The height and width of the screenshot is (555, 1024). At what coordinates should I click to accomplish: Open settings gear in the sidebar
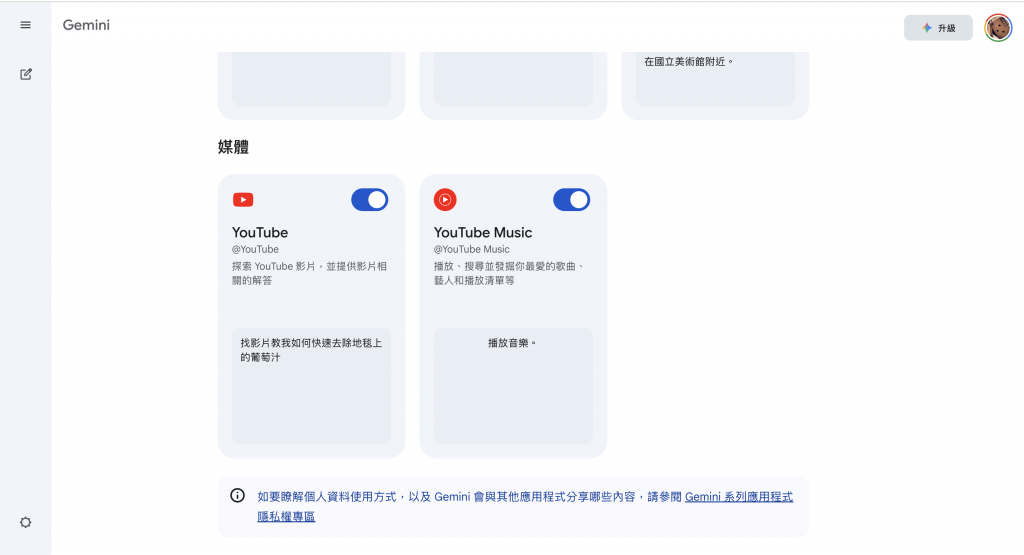tap(25, 522)
